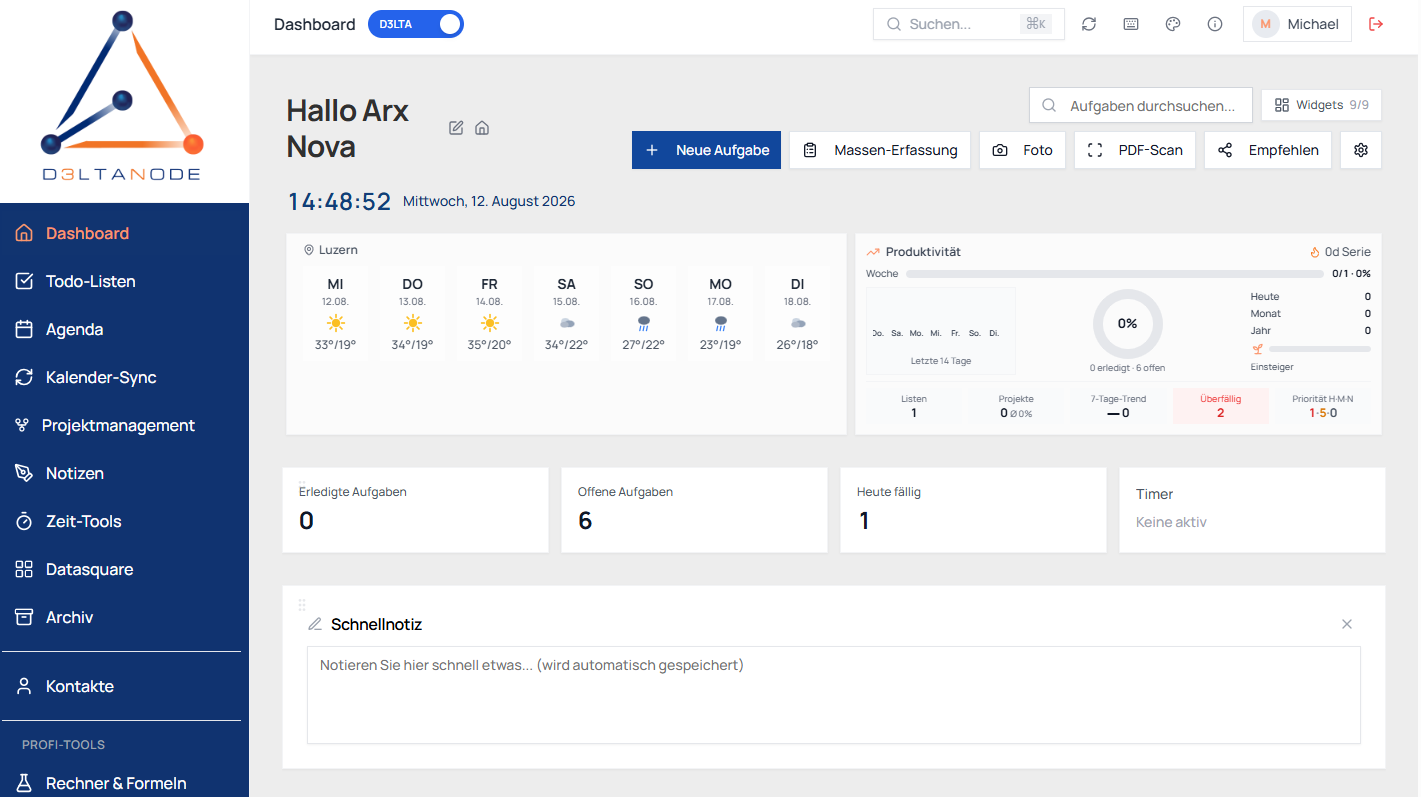Select the FR 14.08. weather day
This screenshot has height=797, width=1421.
point(489,314)
